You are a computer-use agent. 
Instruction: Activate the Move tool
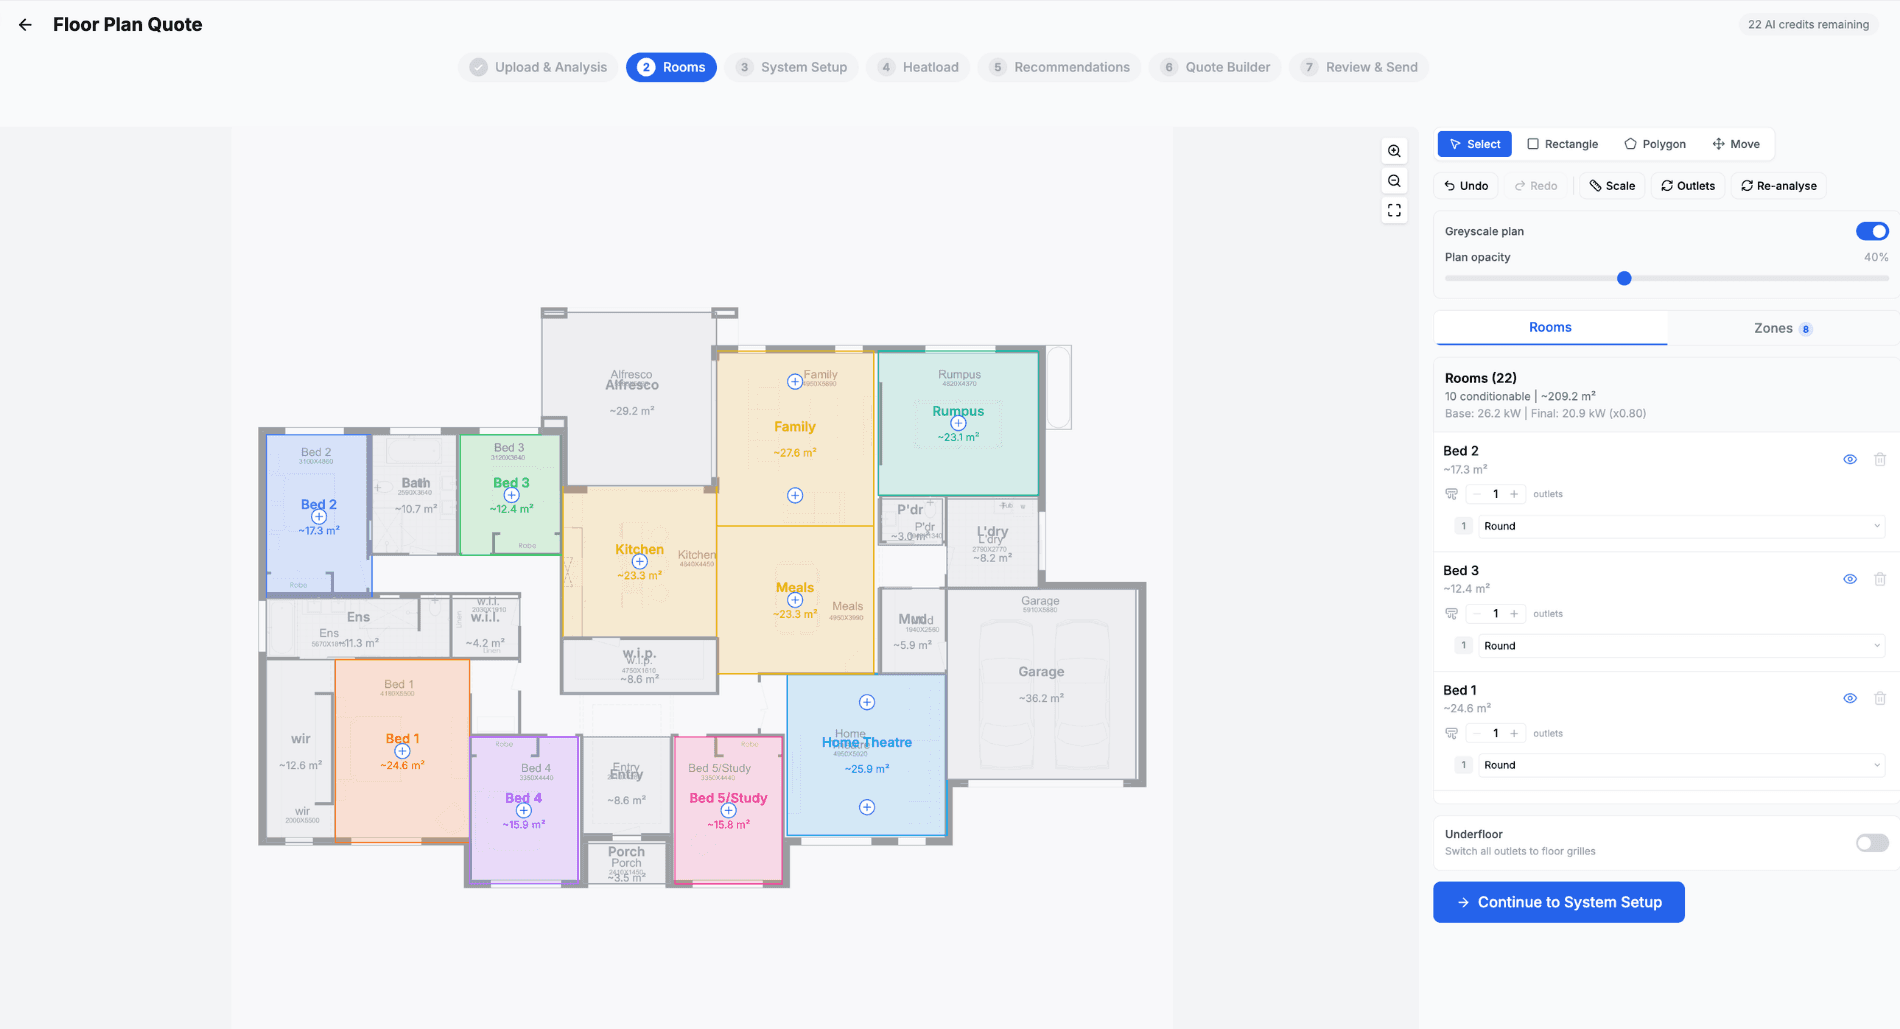[x=1736, y=143]
